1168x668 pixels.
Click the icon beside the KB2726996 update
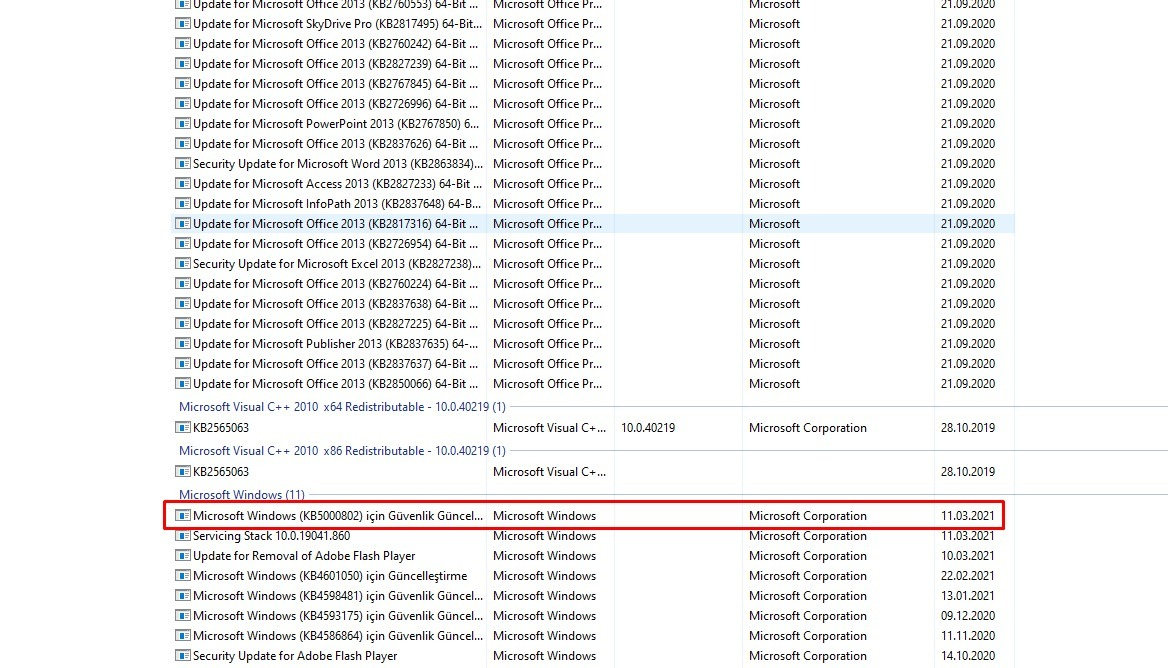[182, 104]
